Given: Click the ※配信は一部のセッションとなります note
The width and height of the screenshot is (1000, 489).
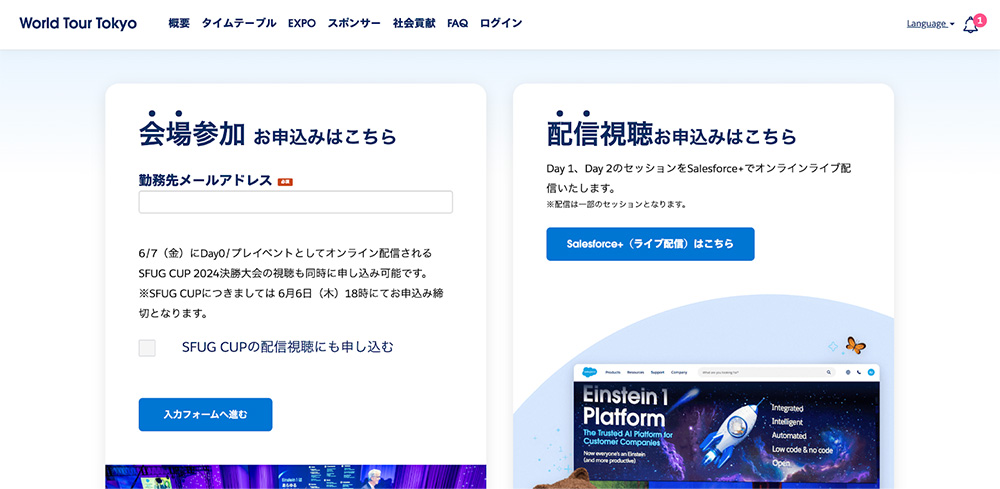Looking at the screenshot, I should click(x=616, y=205).
